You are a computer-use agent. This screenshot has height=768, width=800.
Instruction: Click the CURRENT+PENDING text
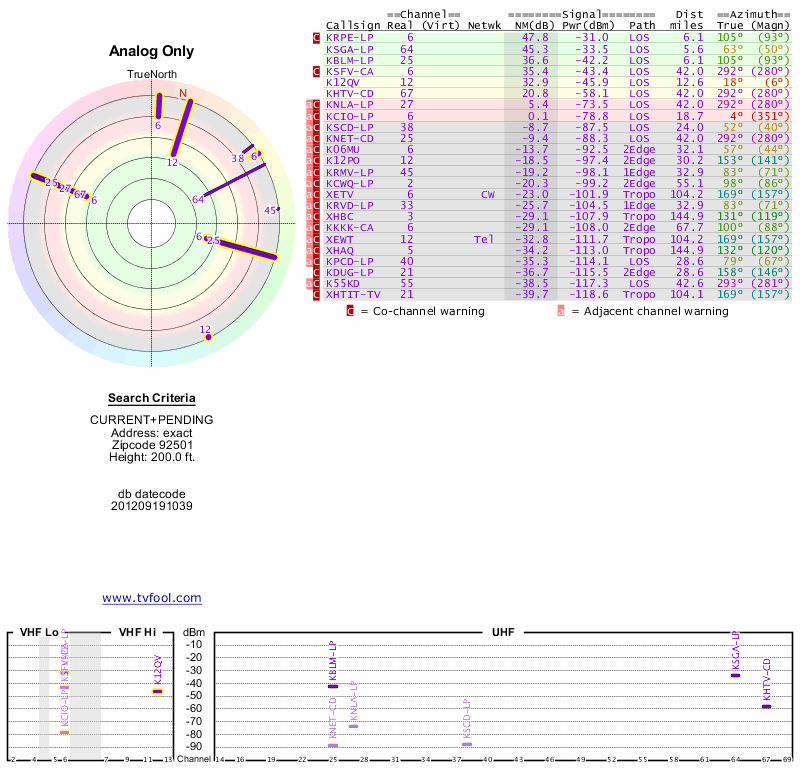(152, 420)
